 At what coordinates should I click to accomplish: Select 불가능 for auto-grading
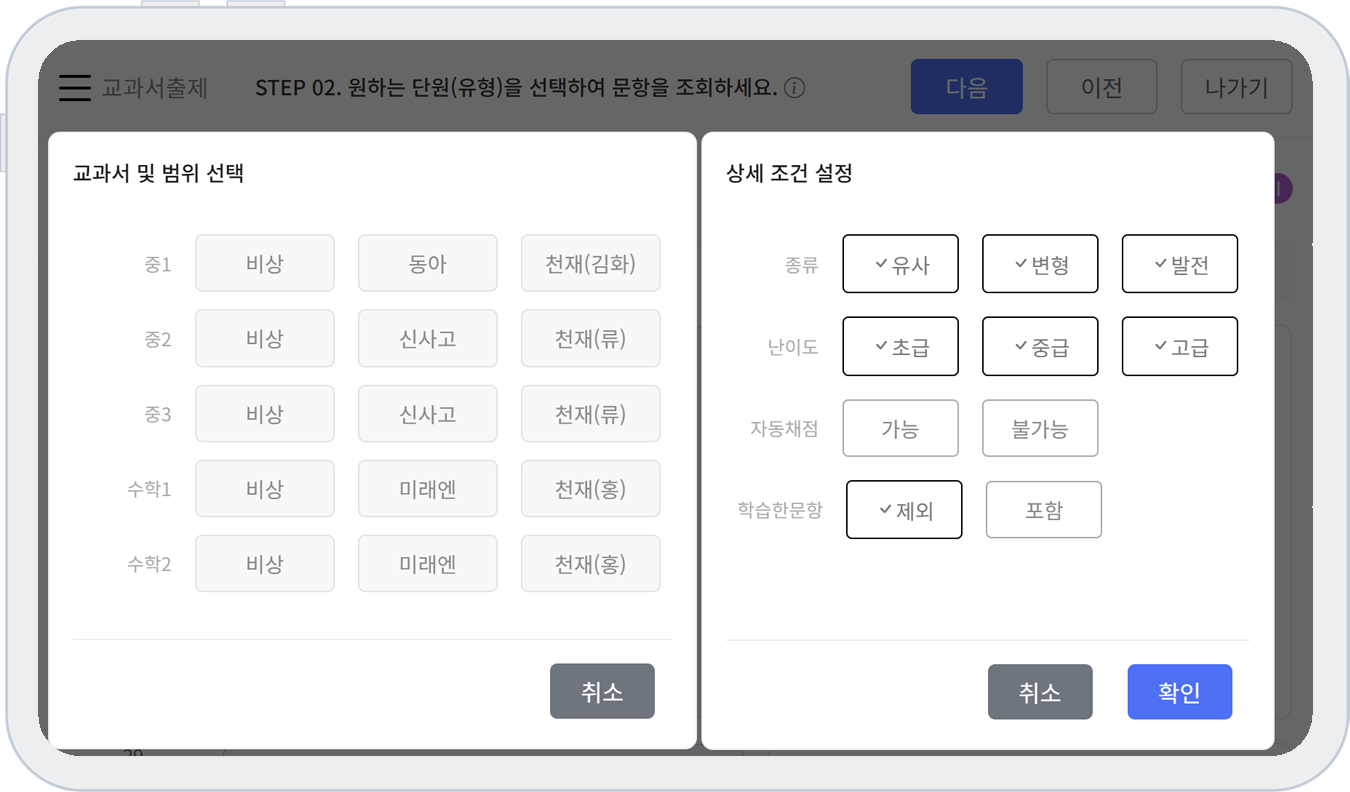[x=1040, y=428]
